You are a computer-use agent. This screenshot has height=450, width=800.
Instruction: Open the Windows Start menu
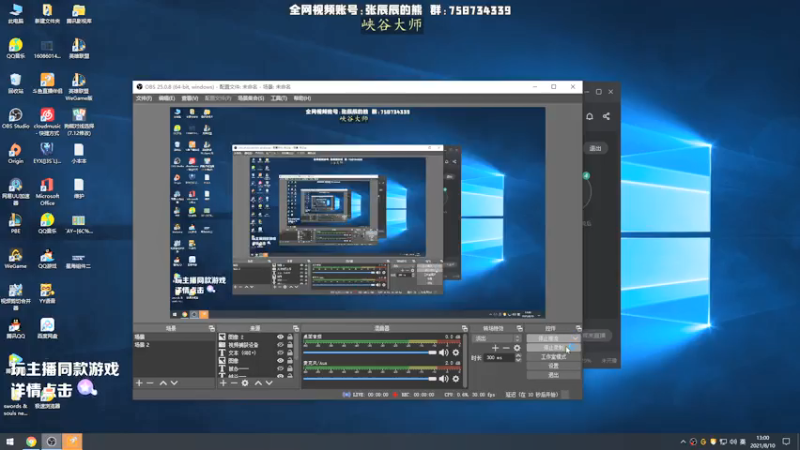[x=10, y=441]
